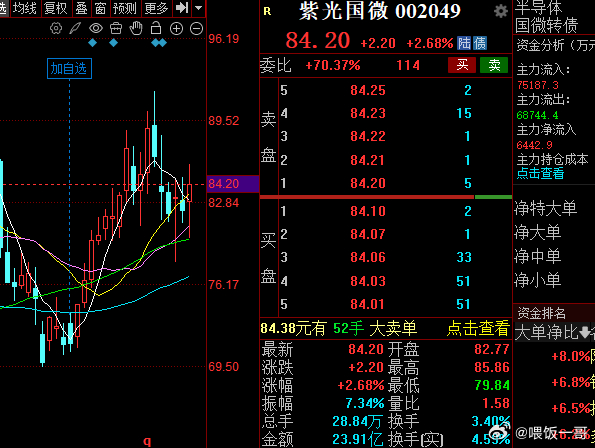Toggle the eye visibility icon
595x448 pixels.
96,28
